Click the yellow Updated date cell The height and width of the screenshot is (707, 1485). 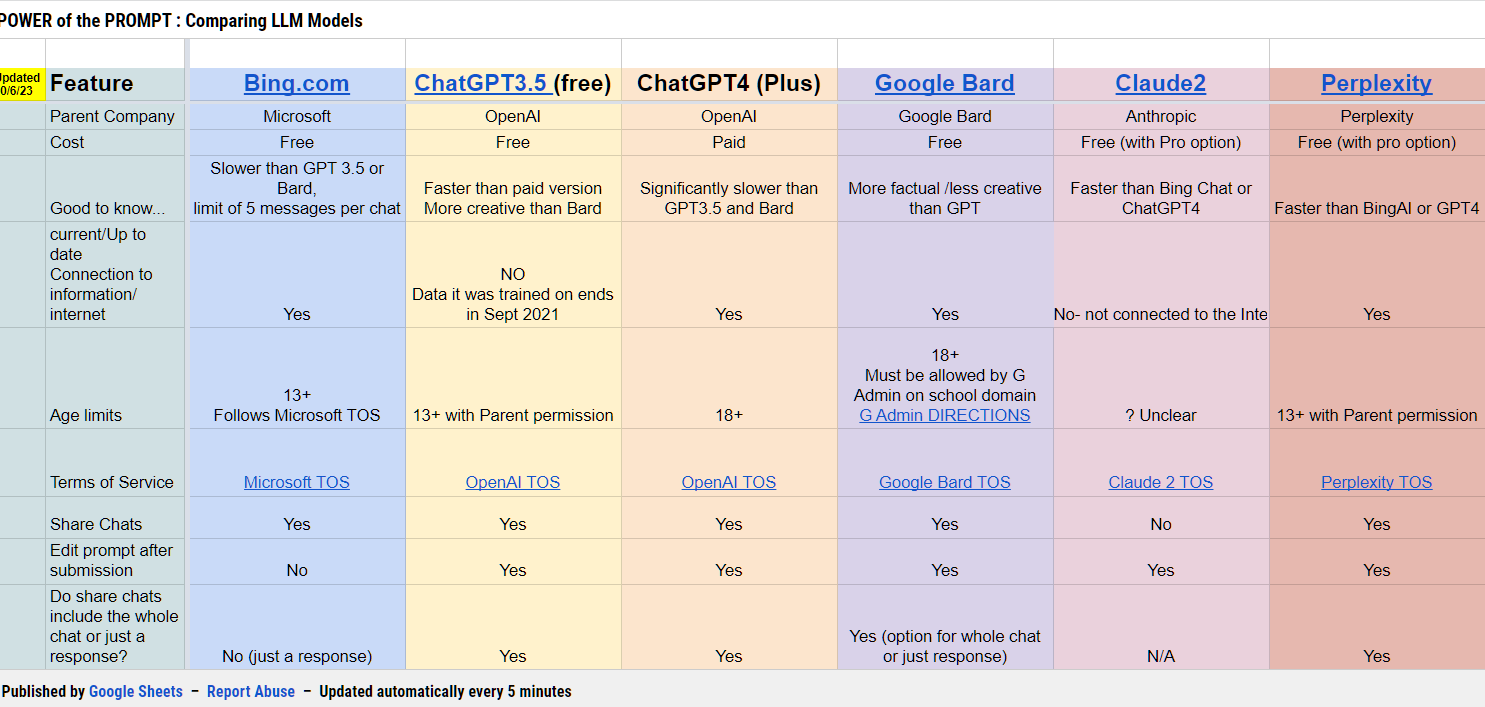point(21,84)
